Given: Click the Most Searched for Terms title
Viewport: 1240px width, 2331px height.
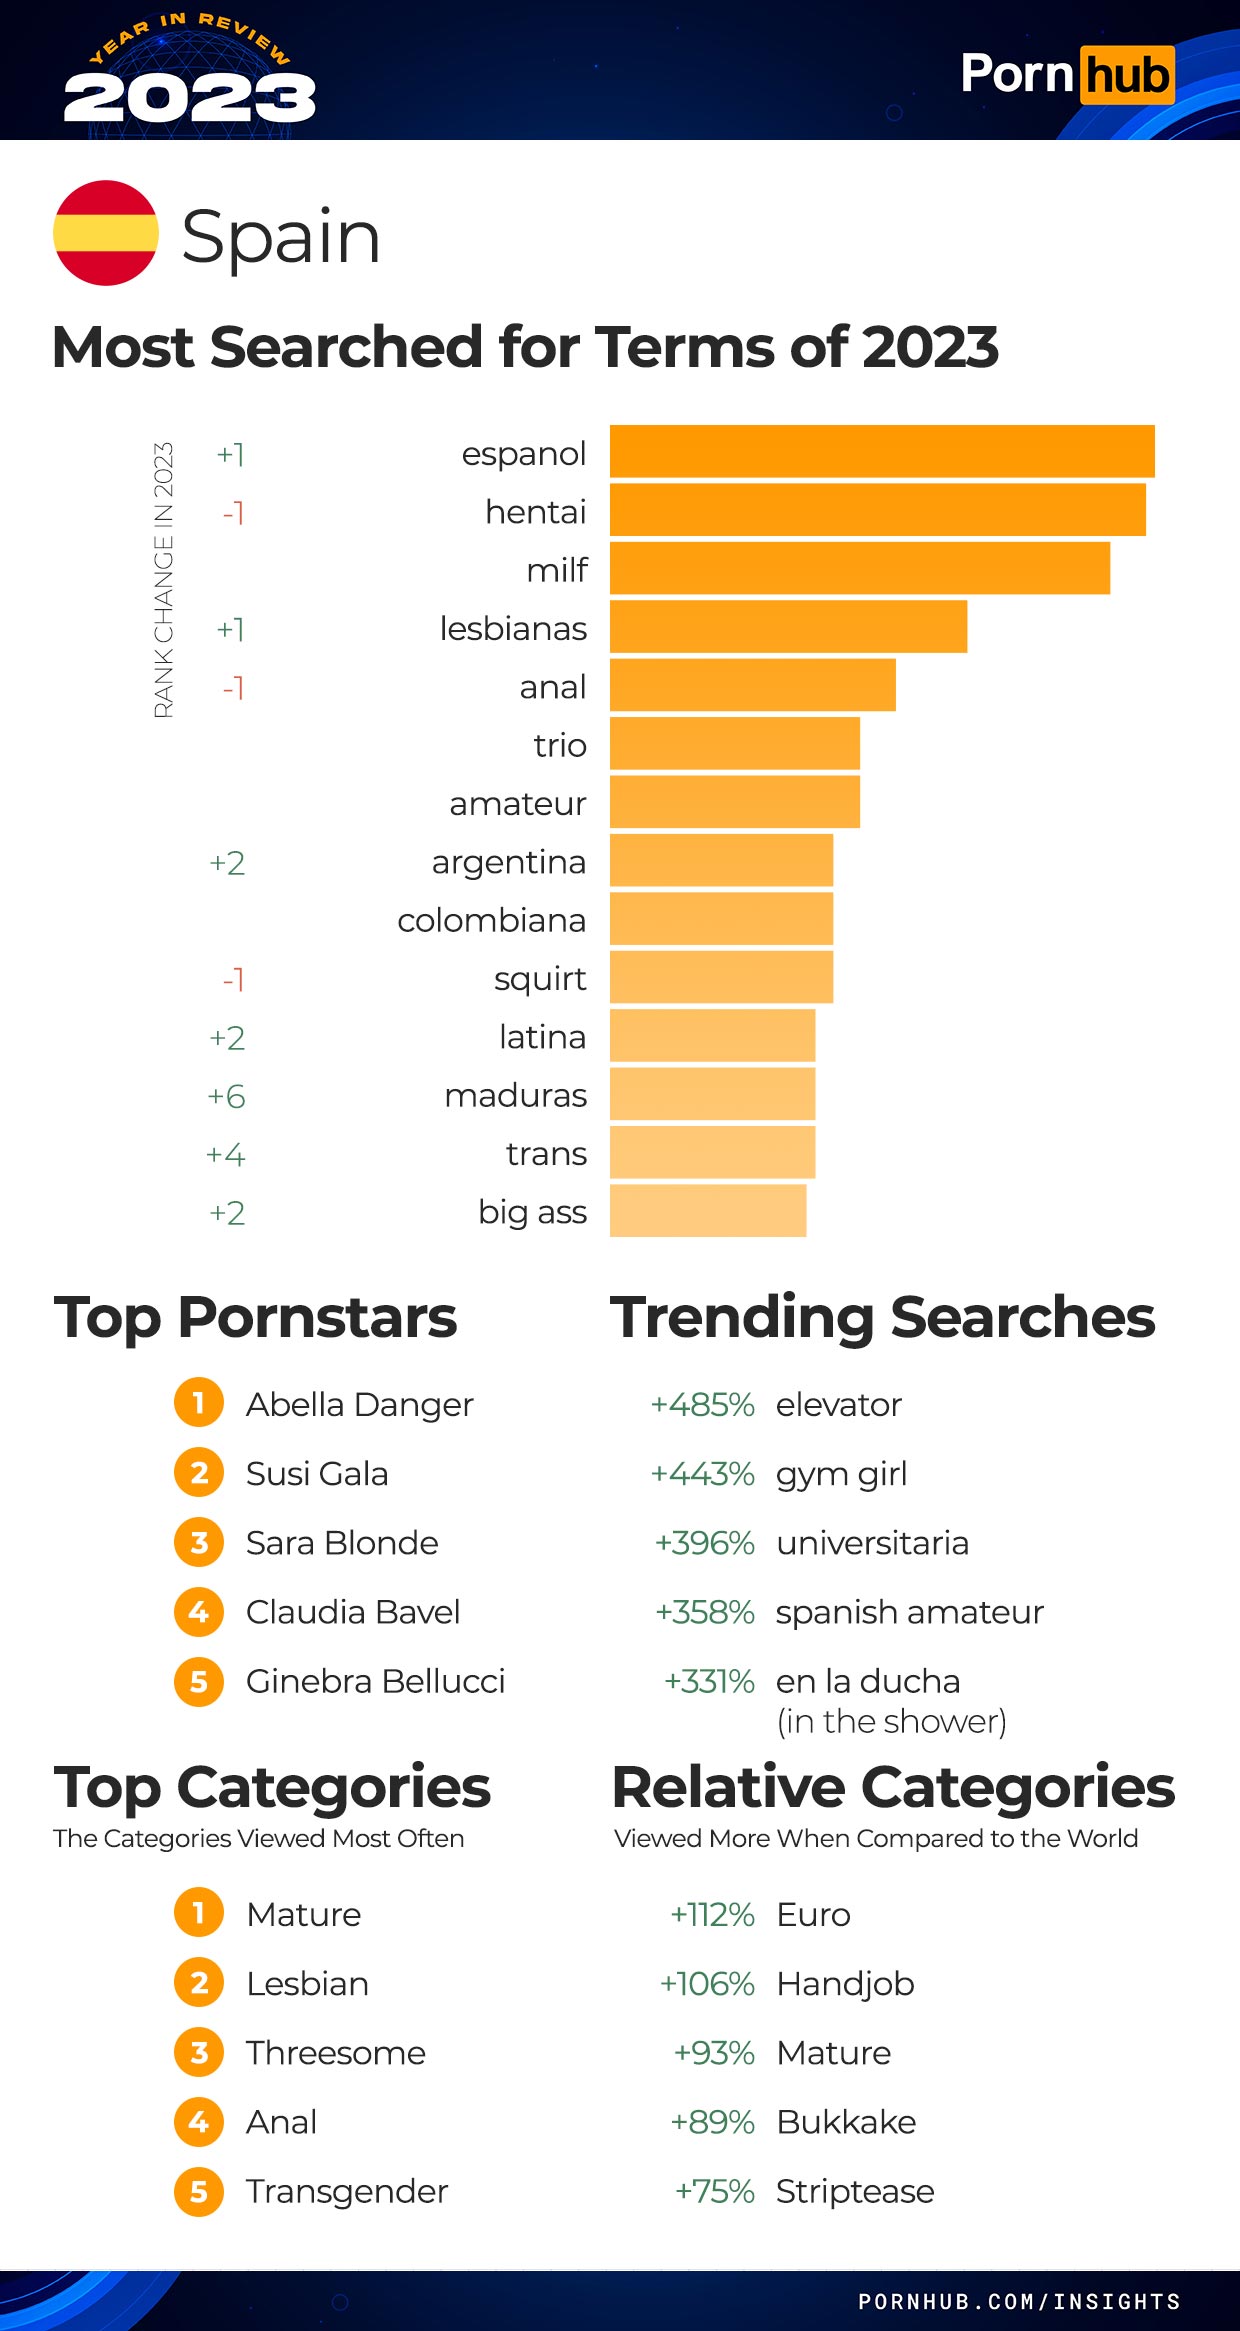Looking at the screenshot, I should coord(525,347).
